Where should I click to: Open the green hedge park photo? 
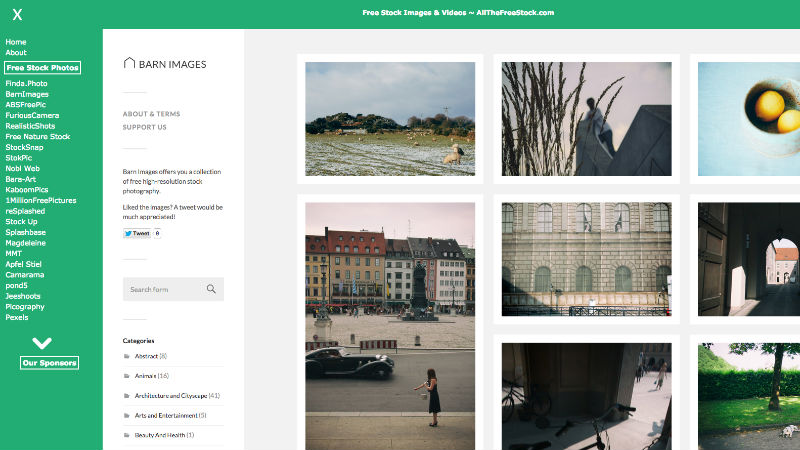[x=748, y=396]
